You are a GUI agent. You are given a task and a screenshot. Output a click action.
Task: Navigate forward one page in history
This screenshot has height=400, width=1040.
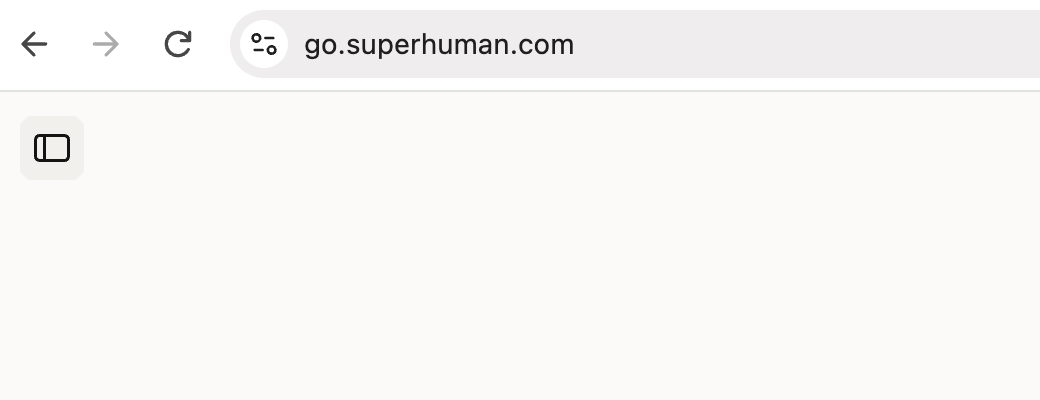[x=105, y=44]
